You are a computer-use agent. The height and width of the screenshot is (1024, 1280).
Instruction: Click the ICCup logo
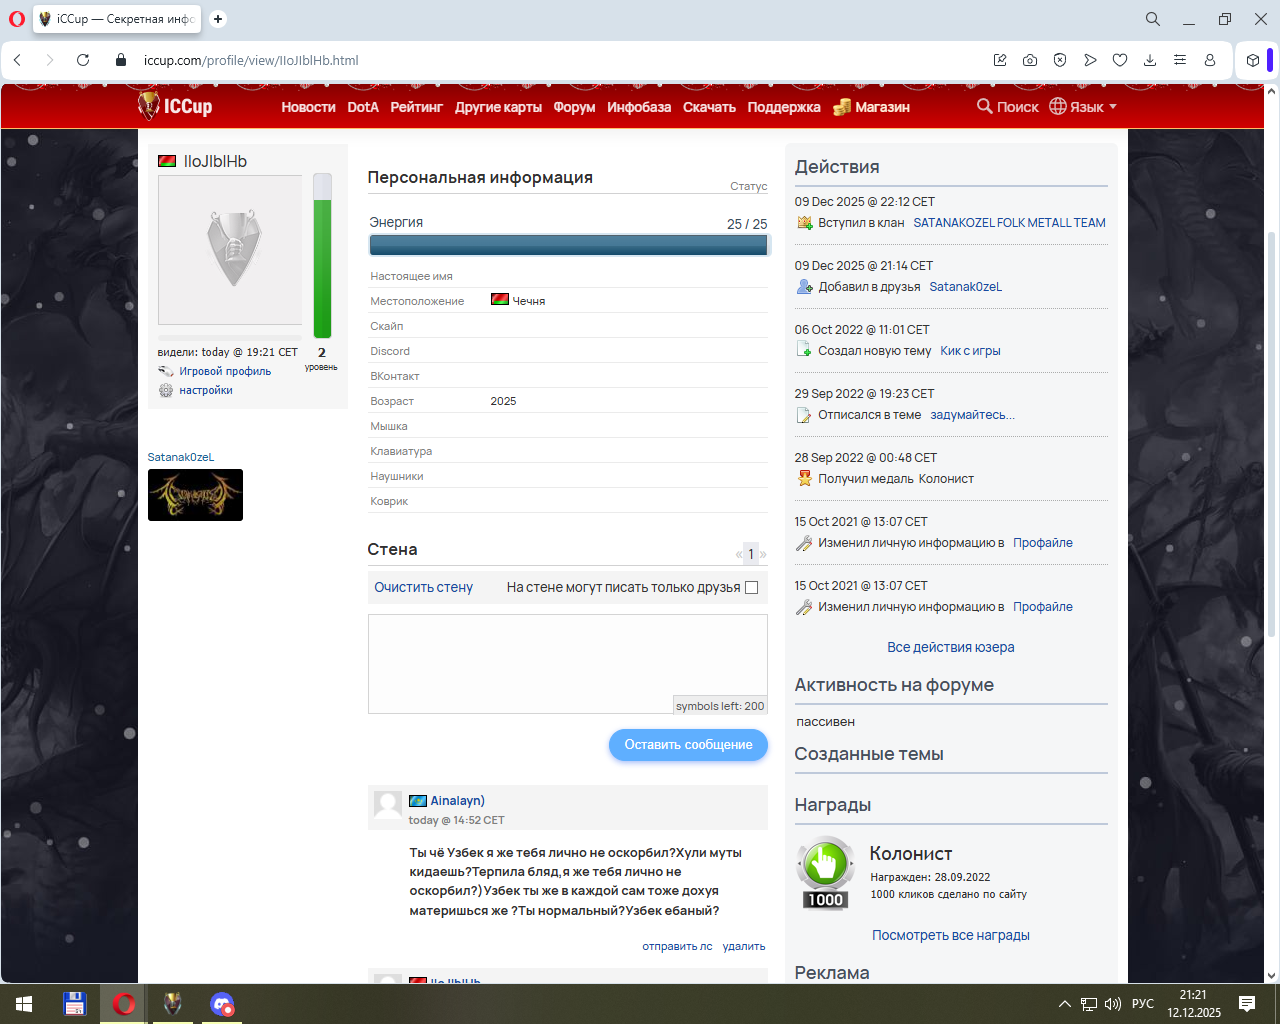coord(175,106)
